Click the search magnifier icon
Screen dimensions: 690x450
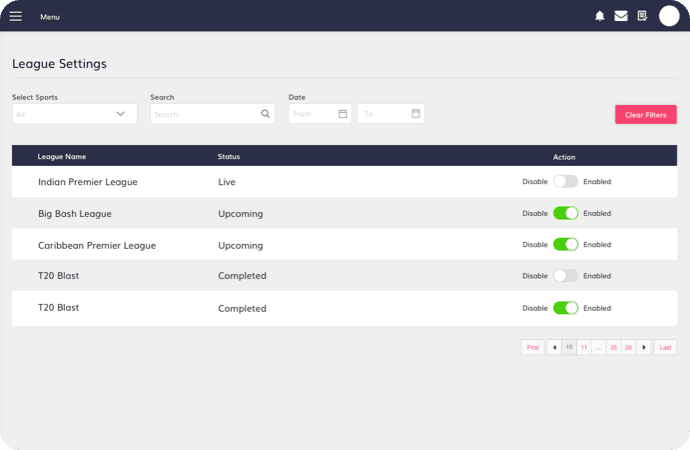(265, 114)
